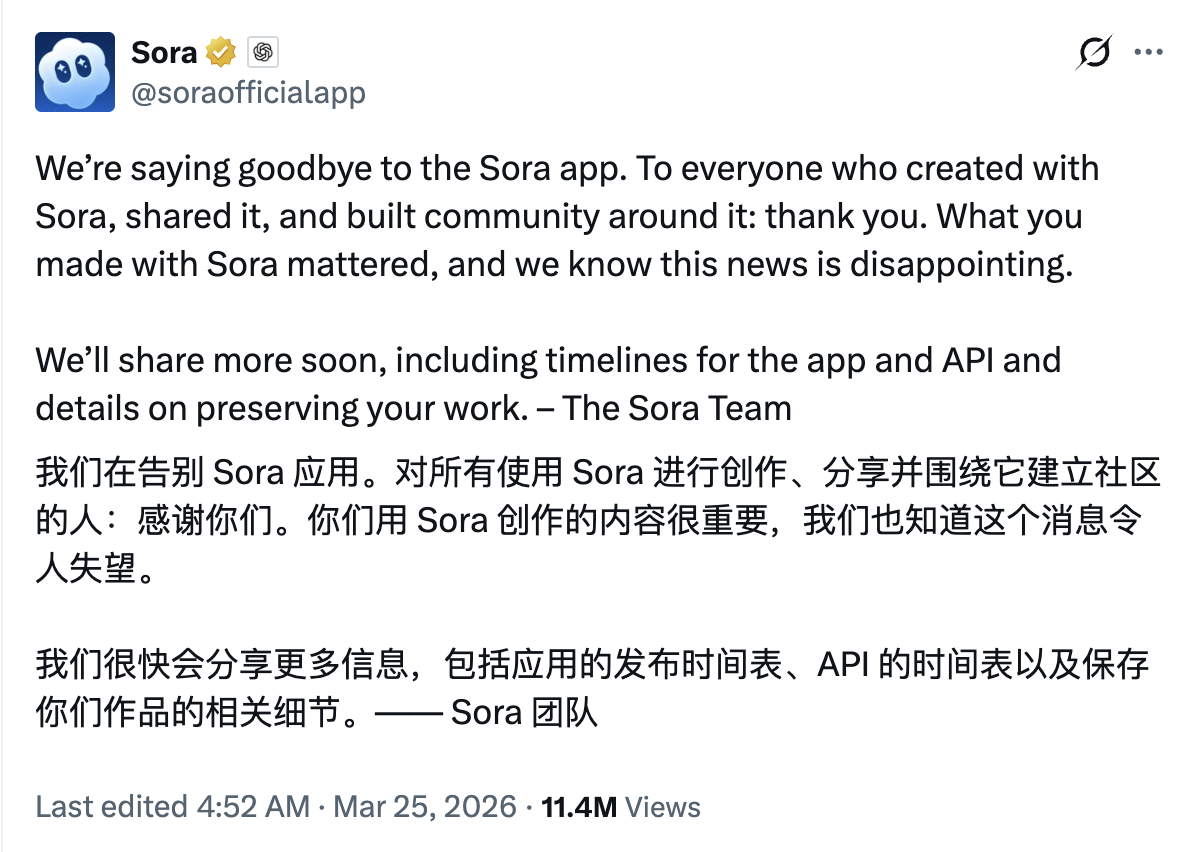Click the Chinese text 人失望

point(85,568)
